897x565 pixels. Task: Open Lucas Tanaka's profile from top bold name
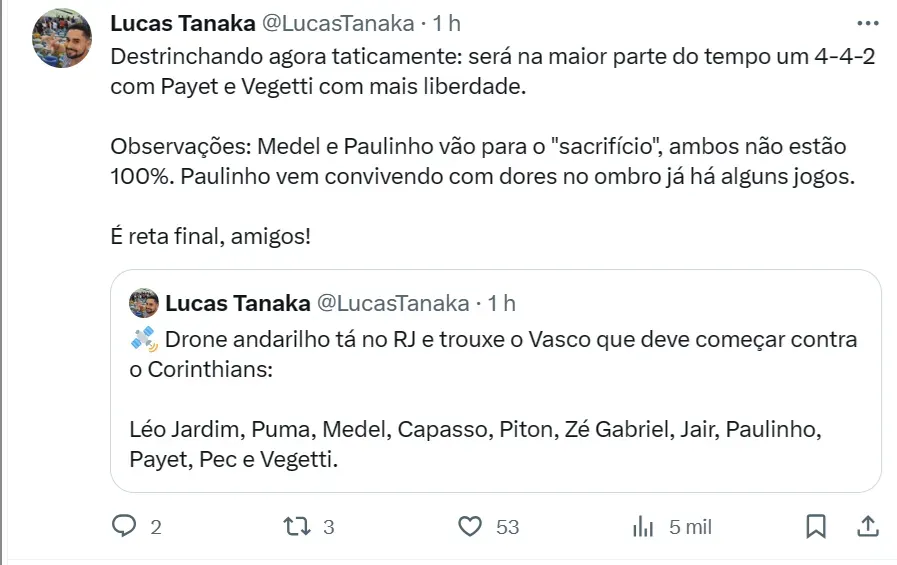(x=182, y=23)
